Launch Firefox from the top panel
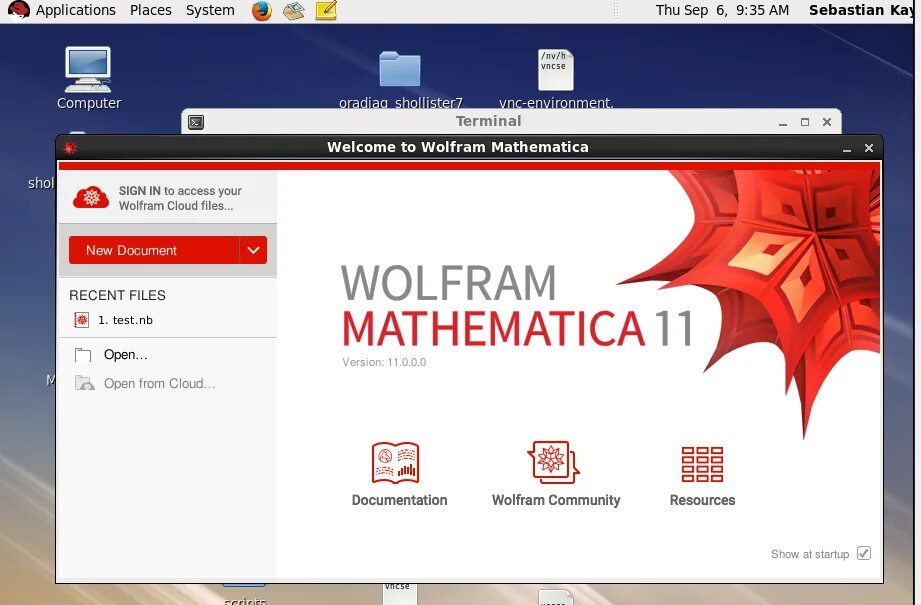 [261, 11]
